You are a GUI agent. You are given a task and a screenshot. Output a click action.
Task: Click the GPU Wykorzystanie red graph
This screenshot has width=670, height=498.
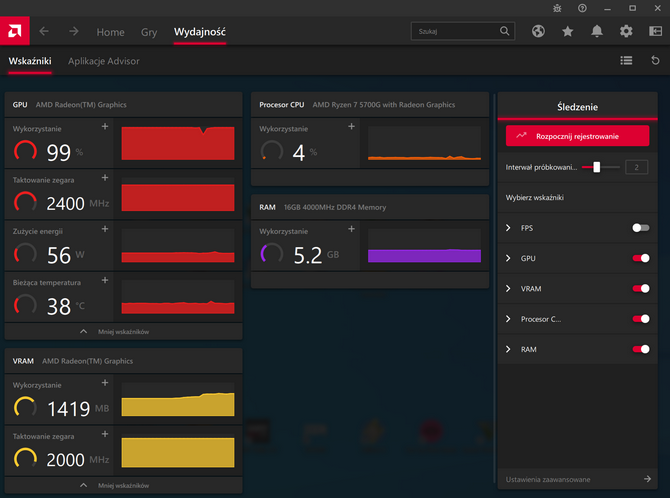click(x=178, y=143)
